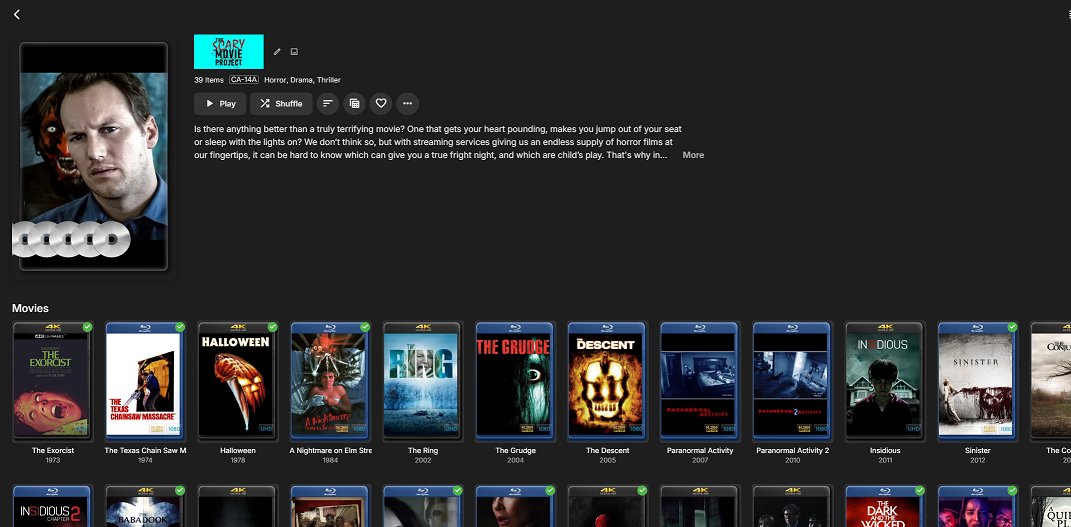Toggle watched checkmark on The Exorcist
This screenshot has height=527, width=1071.
tap(87, 327)
